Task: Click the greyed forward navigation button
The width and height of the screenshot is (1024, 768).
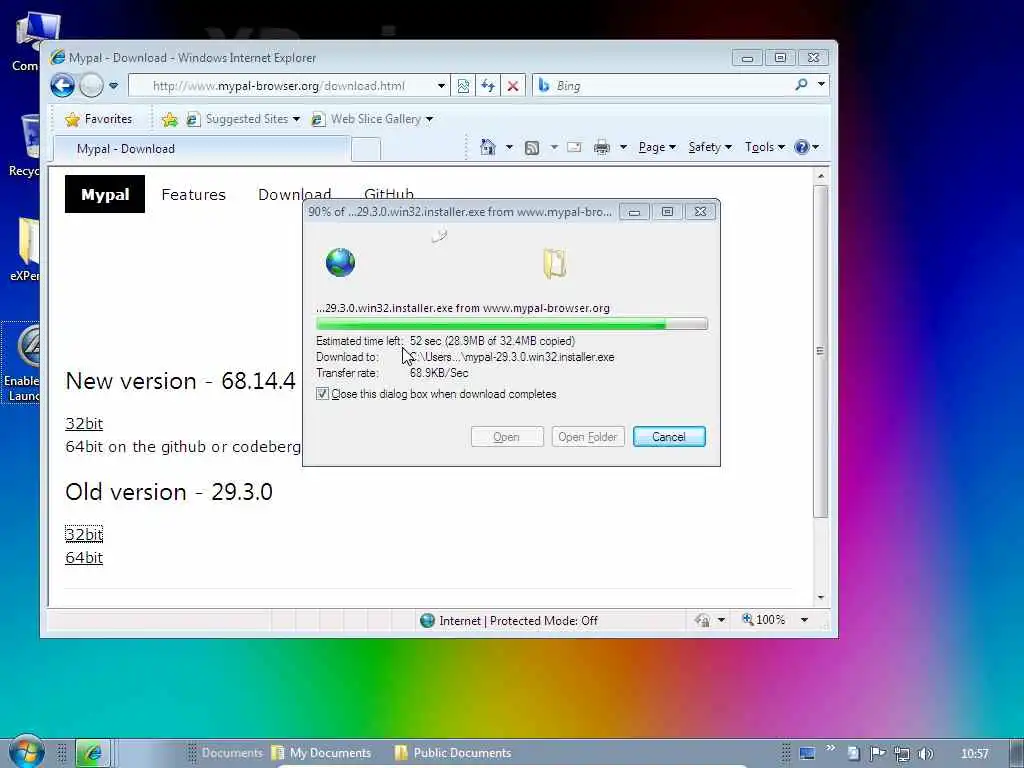Action: pos(91,86)
